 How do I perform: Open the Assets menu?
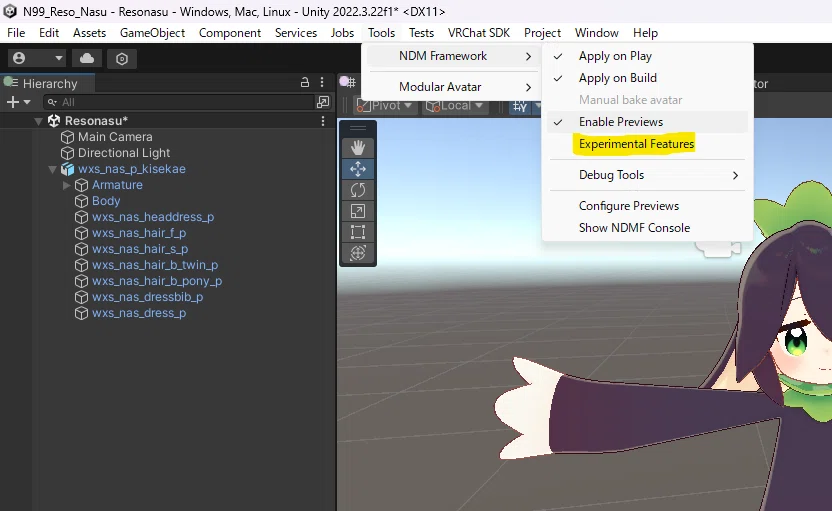[89, 33]
